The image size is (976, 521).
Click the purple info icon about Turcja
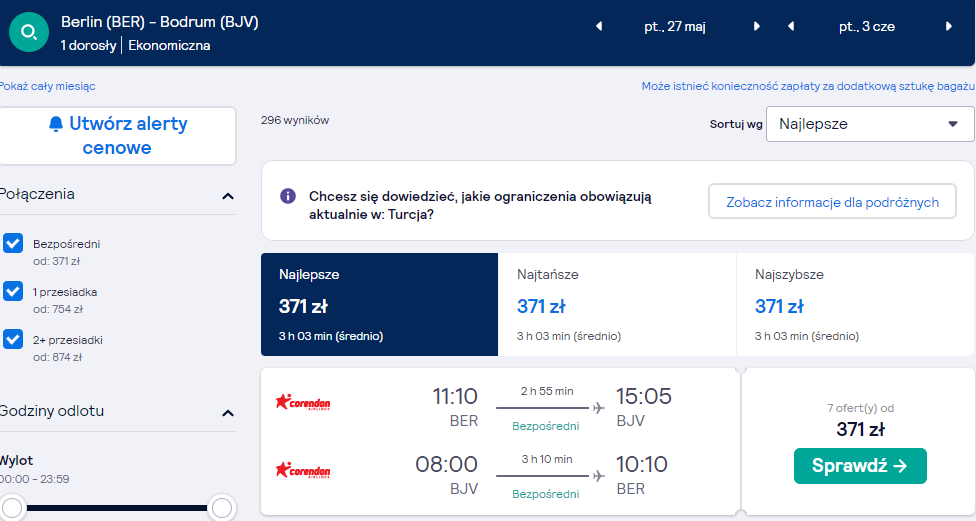[288, 196]
